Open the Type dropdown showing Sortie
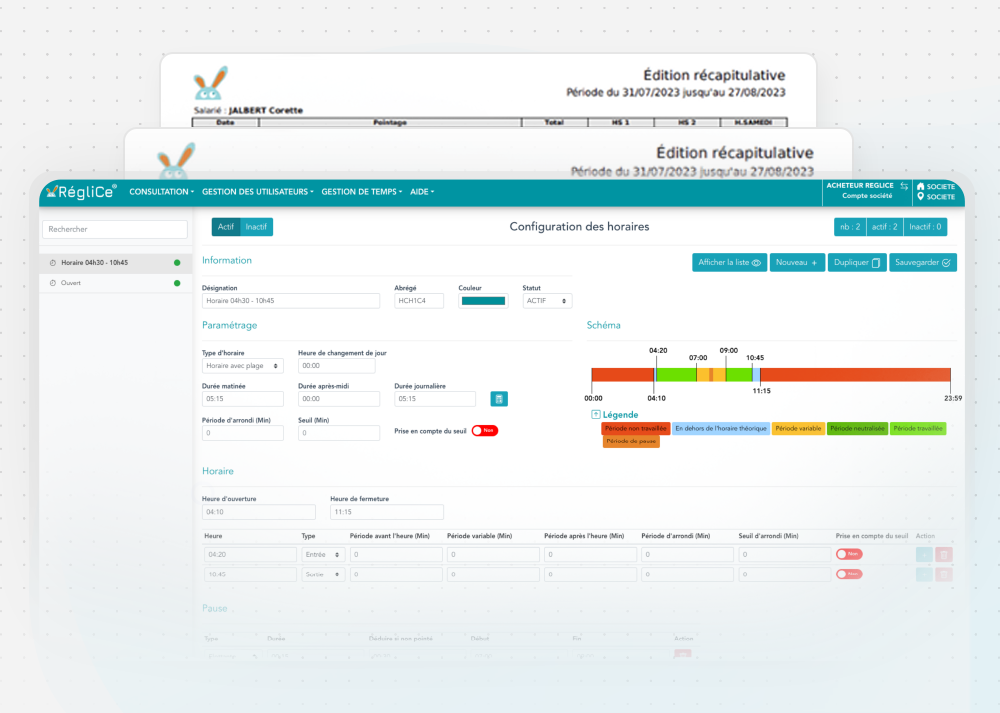The height and width of the screenshot is (713, 1000). click(323, 575)
